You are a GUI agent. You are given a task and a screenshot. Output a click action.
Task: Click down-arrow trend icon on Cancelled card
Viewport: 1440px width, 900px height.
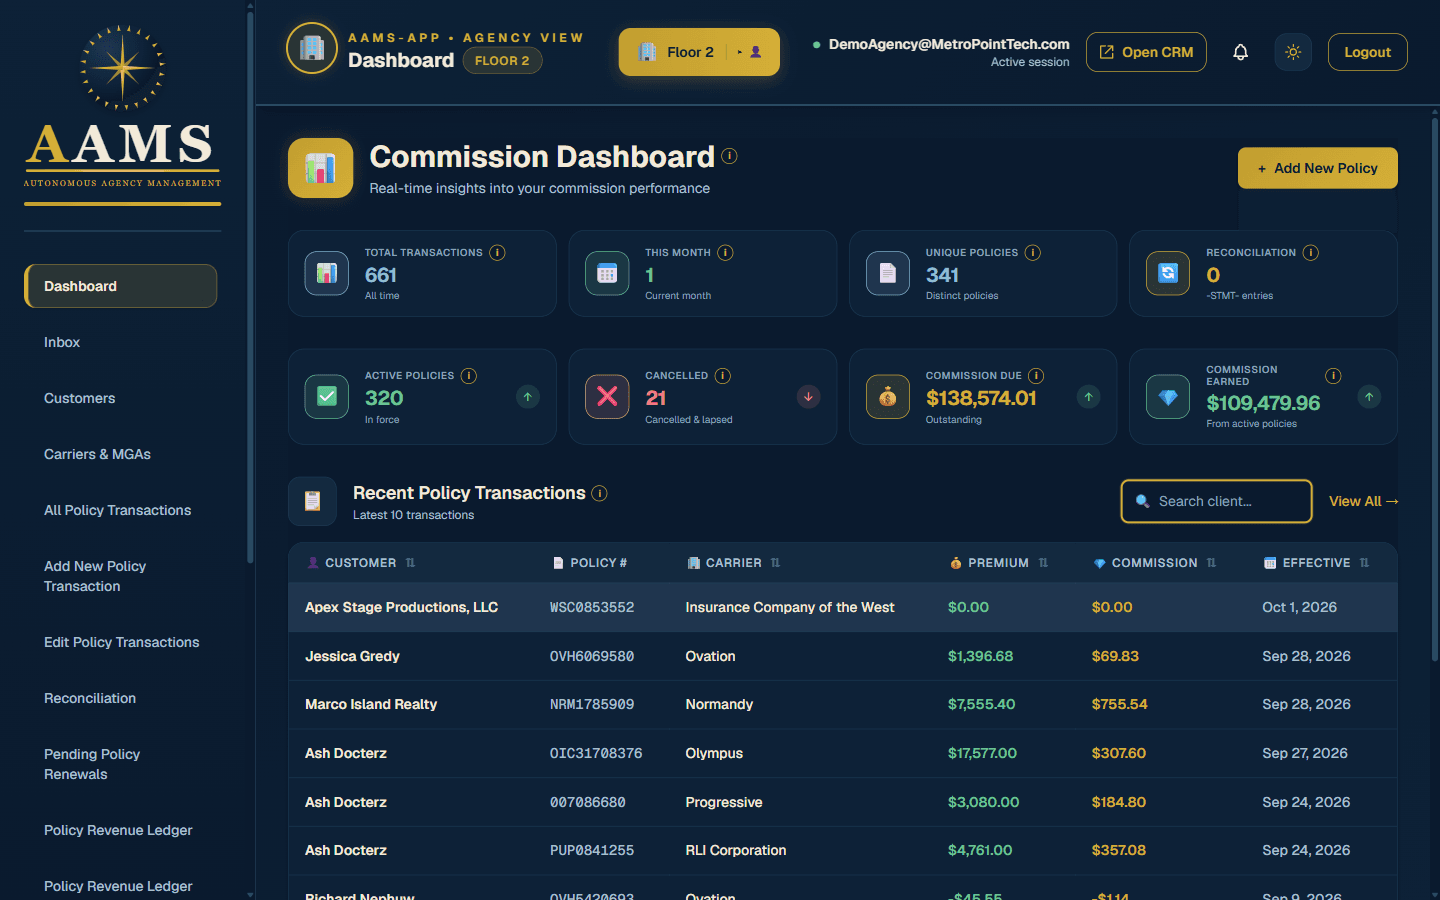pos(808,397)
